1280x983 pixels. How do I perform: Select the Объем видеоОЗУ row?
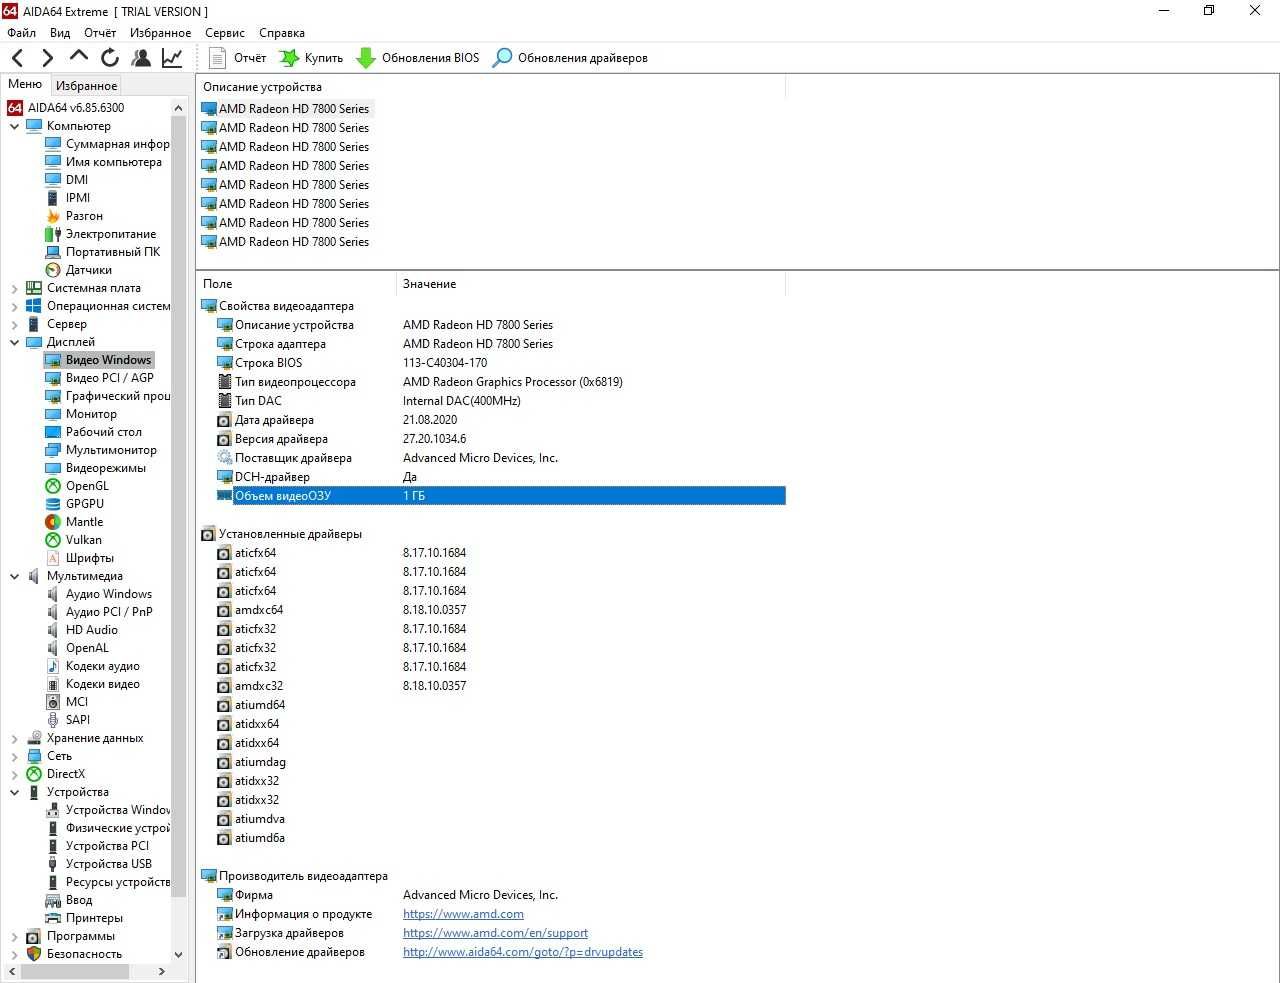[x=501, y=496]
